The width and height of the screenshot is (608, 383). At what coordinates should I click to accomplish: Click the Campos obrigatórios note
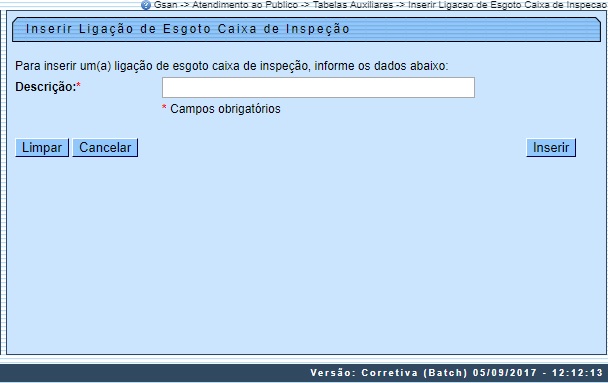point(221,109)
